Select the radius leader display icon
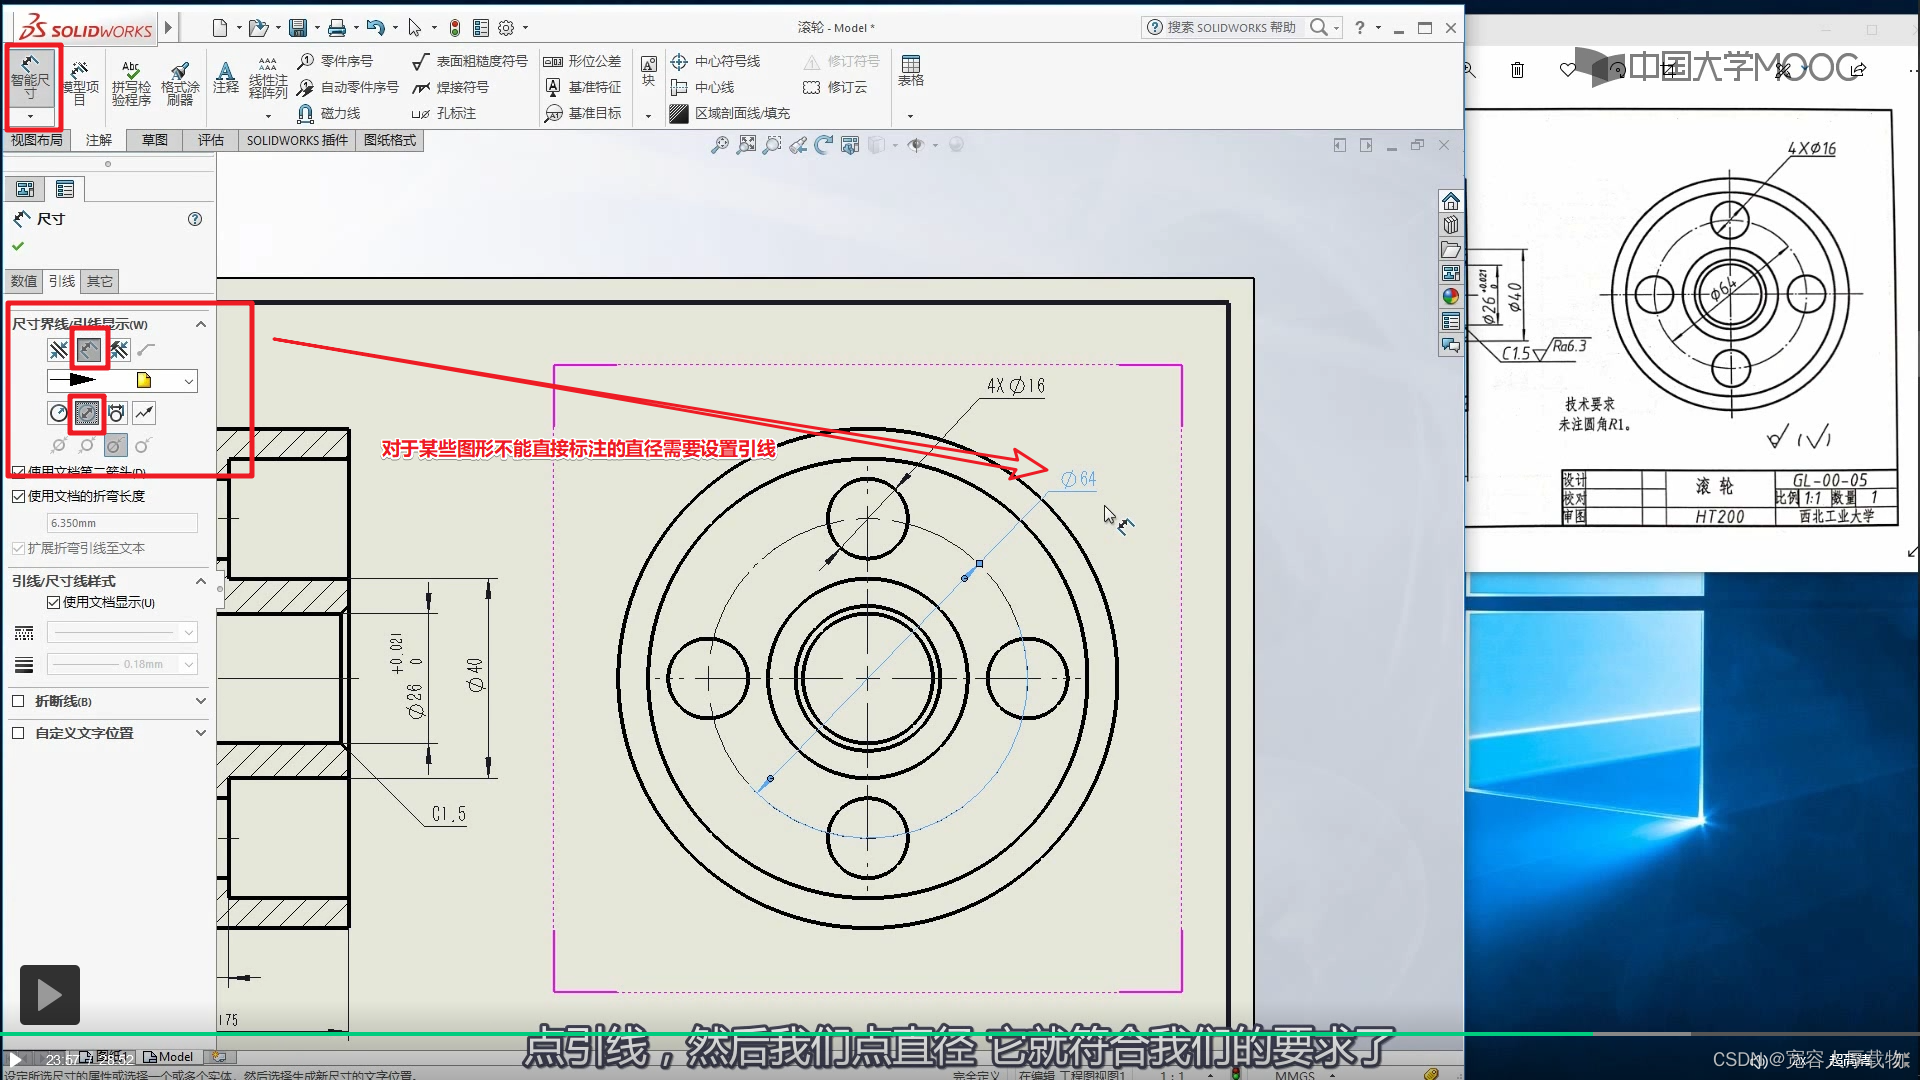 pyautogui.click(x=59, y=413)
